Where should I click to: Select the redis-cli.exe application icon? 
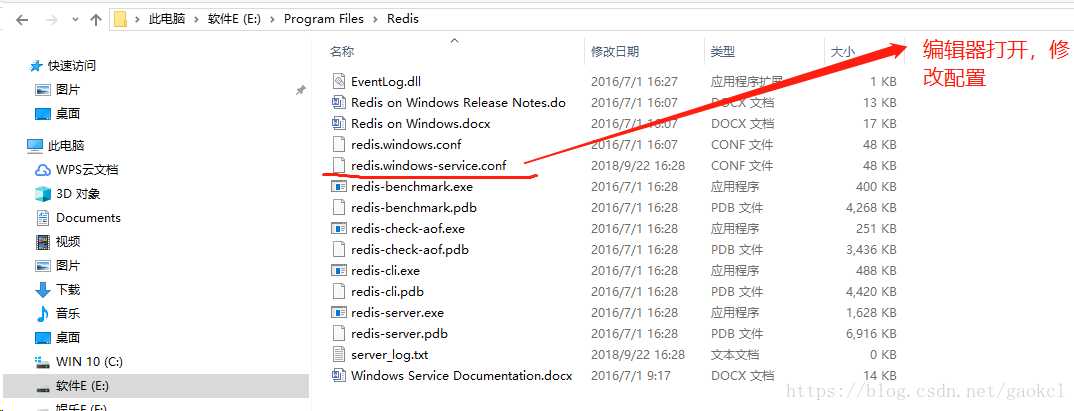coord(338,271)
